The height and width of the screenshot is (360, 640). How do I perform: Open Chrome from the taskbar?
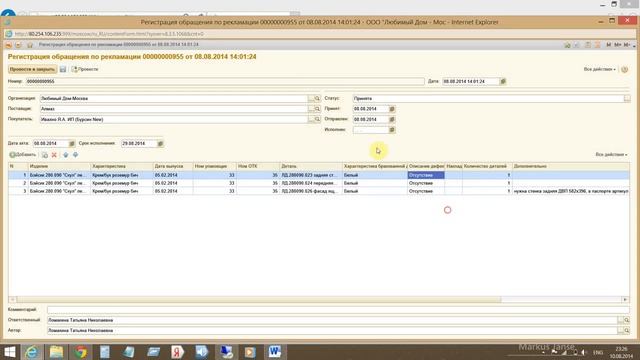click(80, 352)
